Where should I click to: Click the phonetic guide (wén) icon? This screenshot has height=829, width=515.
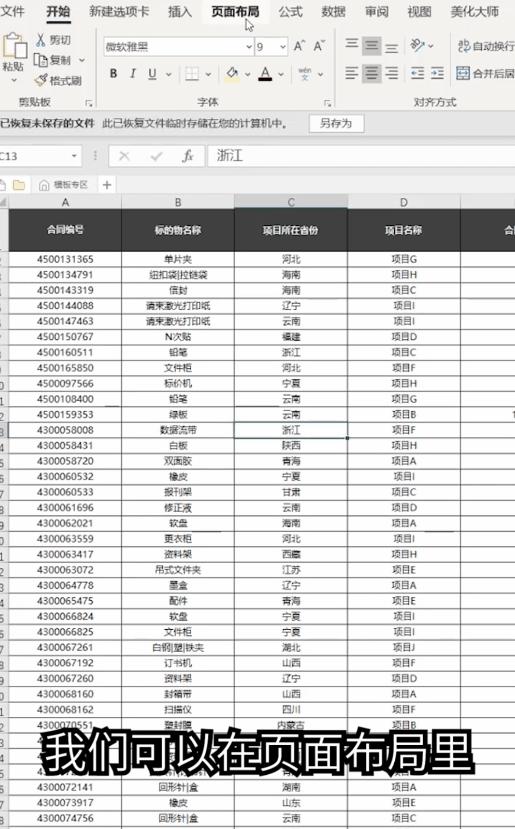[x=305, y=73]
